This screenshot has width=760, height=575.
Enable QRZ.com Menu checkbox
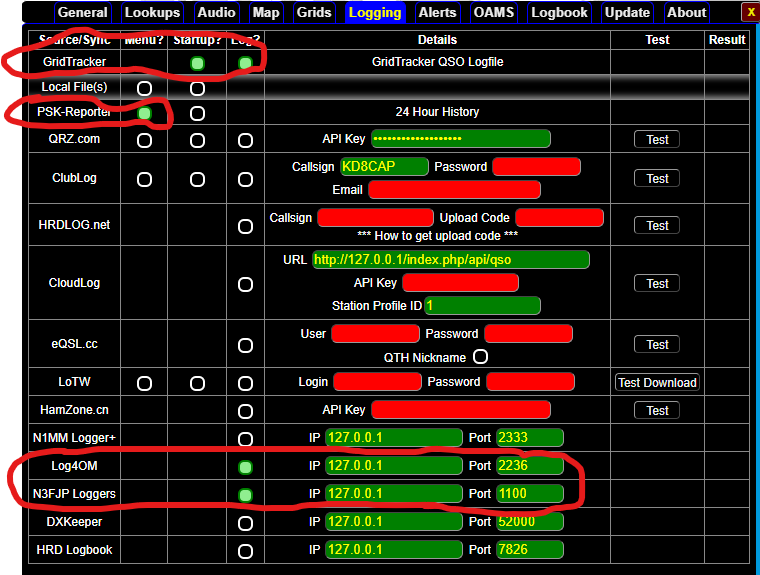click(144, 141)
